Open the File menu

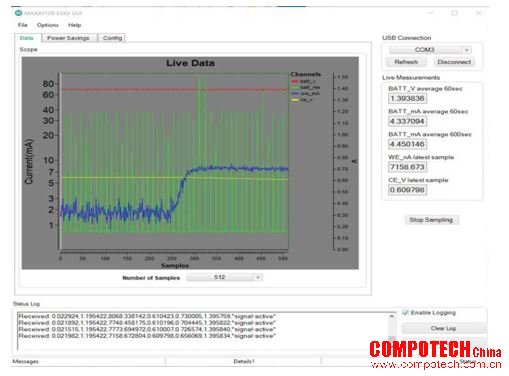(23, 25)
